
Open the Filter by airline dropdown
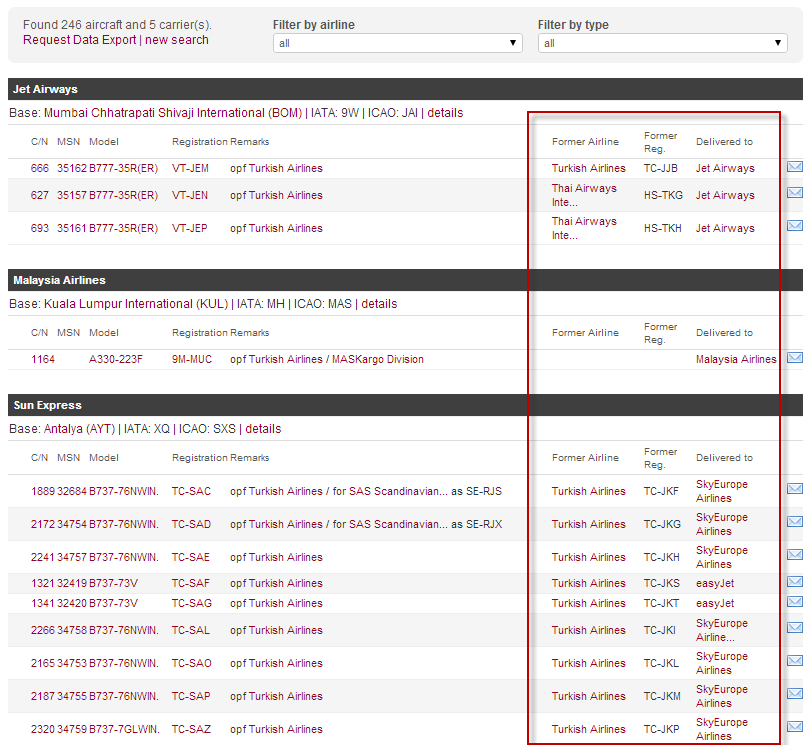click(x=397, y=43)
